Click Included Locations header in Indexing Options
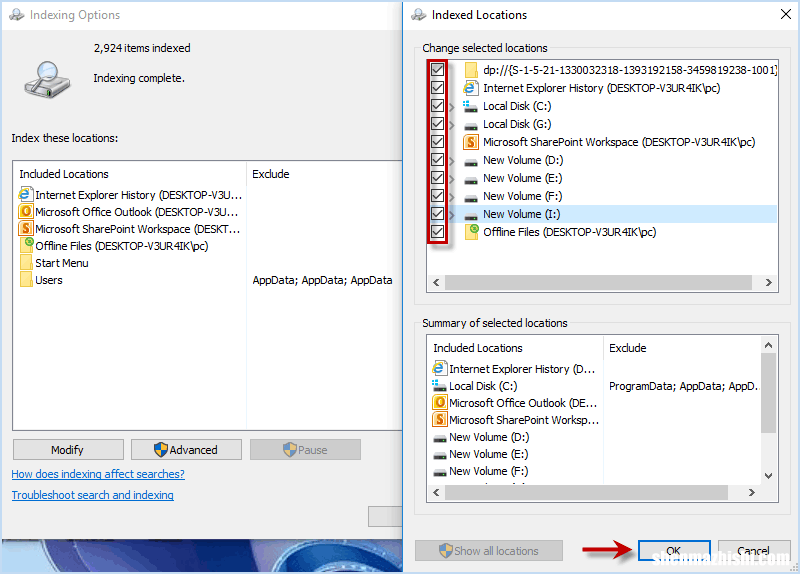This screenshot has width=800, height=574. (64, 174)
